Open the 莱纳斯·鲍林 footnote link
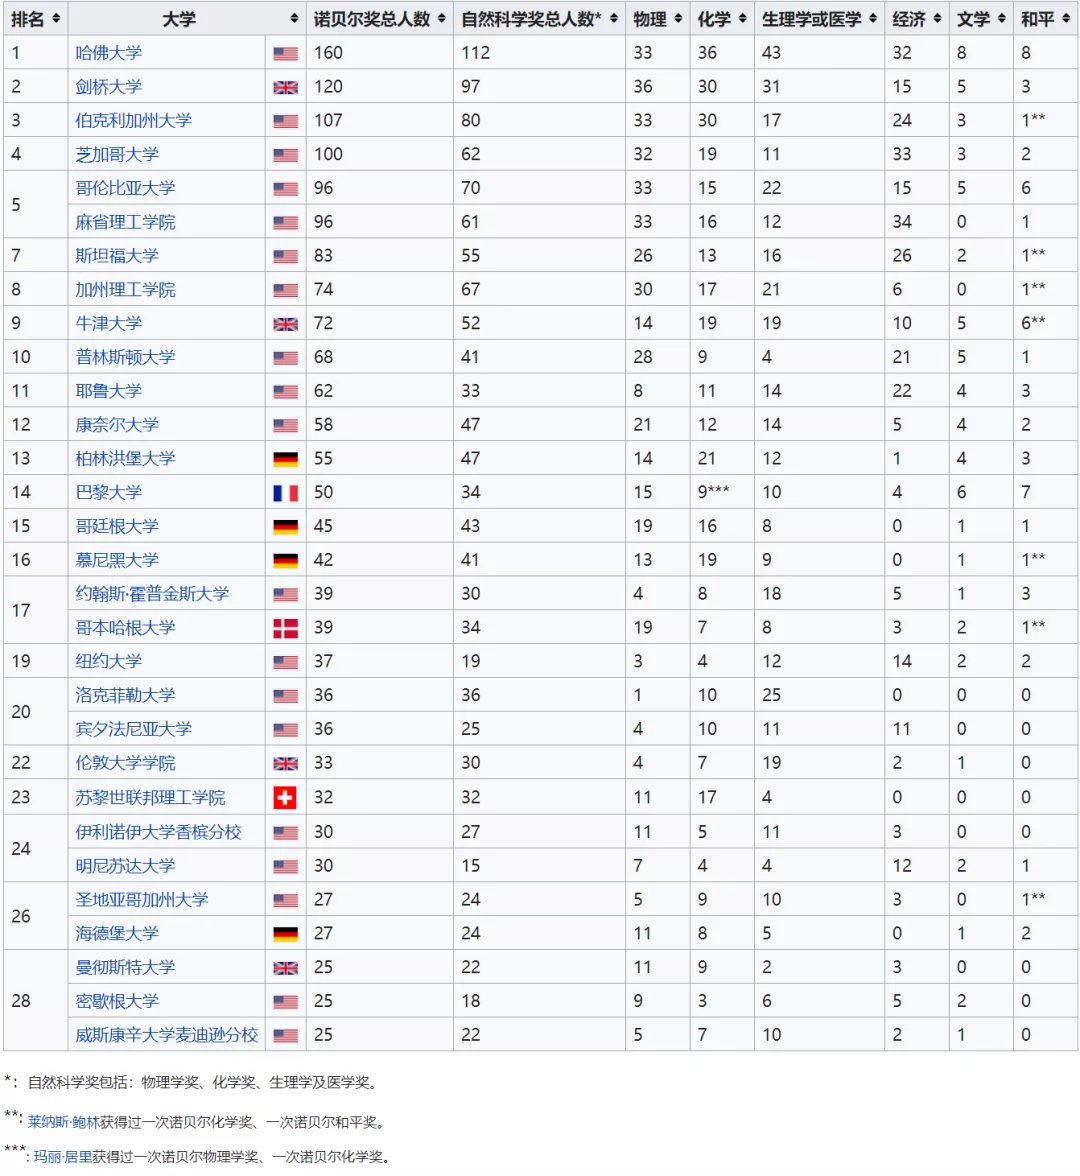Viewport: 1080px width, 1176px height. click(x=64, y=1122)
